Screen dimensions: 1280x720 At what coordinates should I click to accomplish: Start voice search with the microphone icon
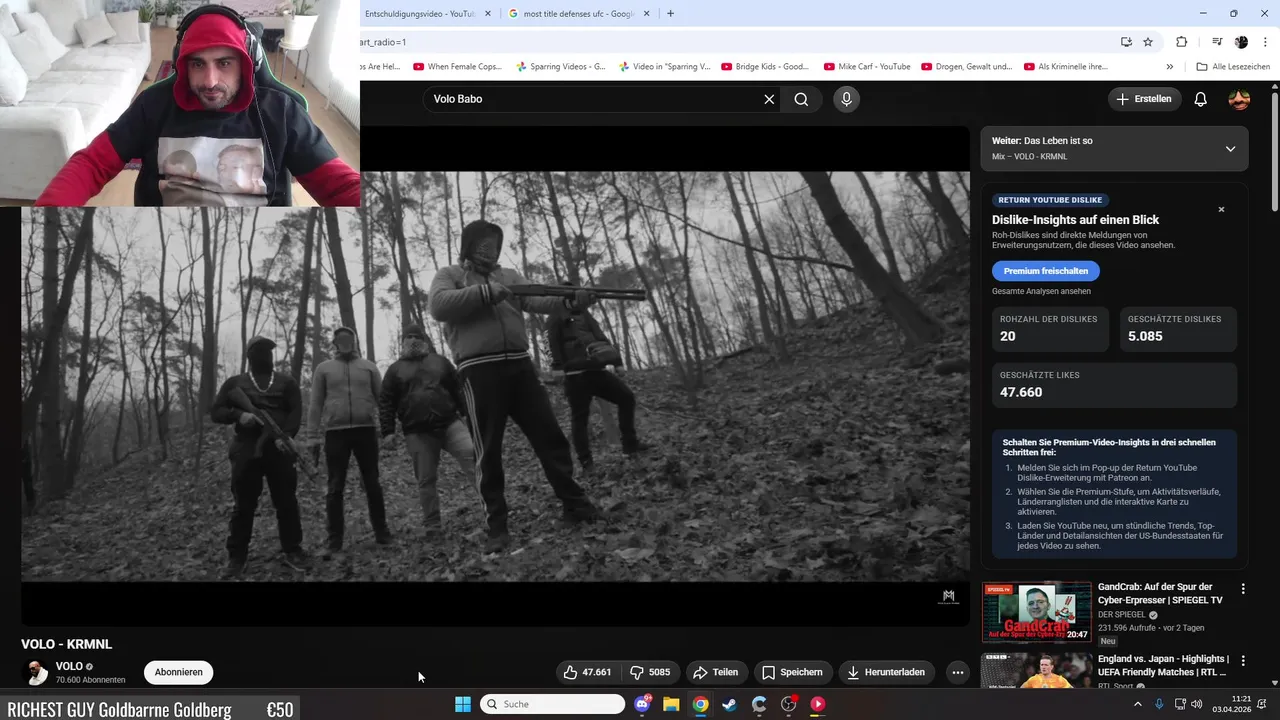click(x=846, y=99)
